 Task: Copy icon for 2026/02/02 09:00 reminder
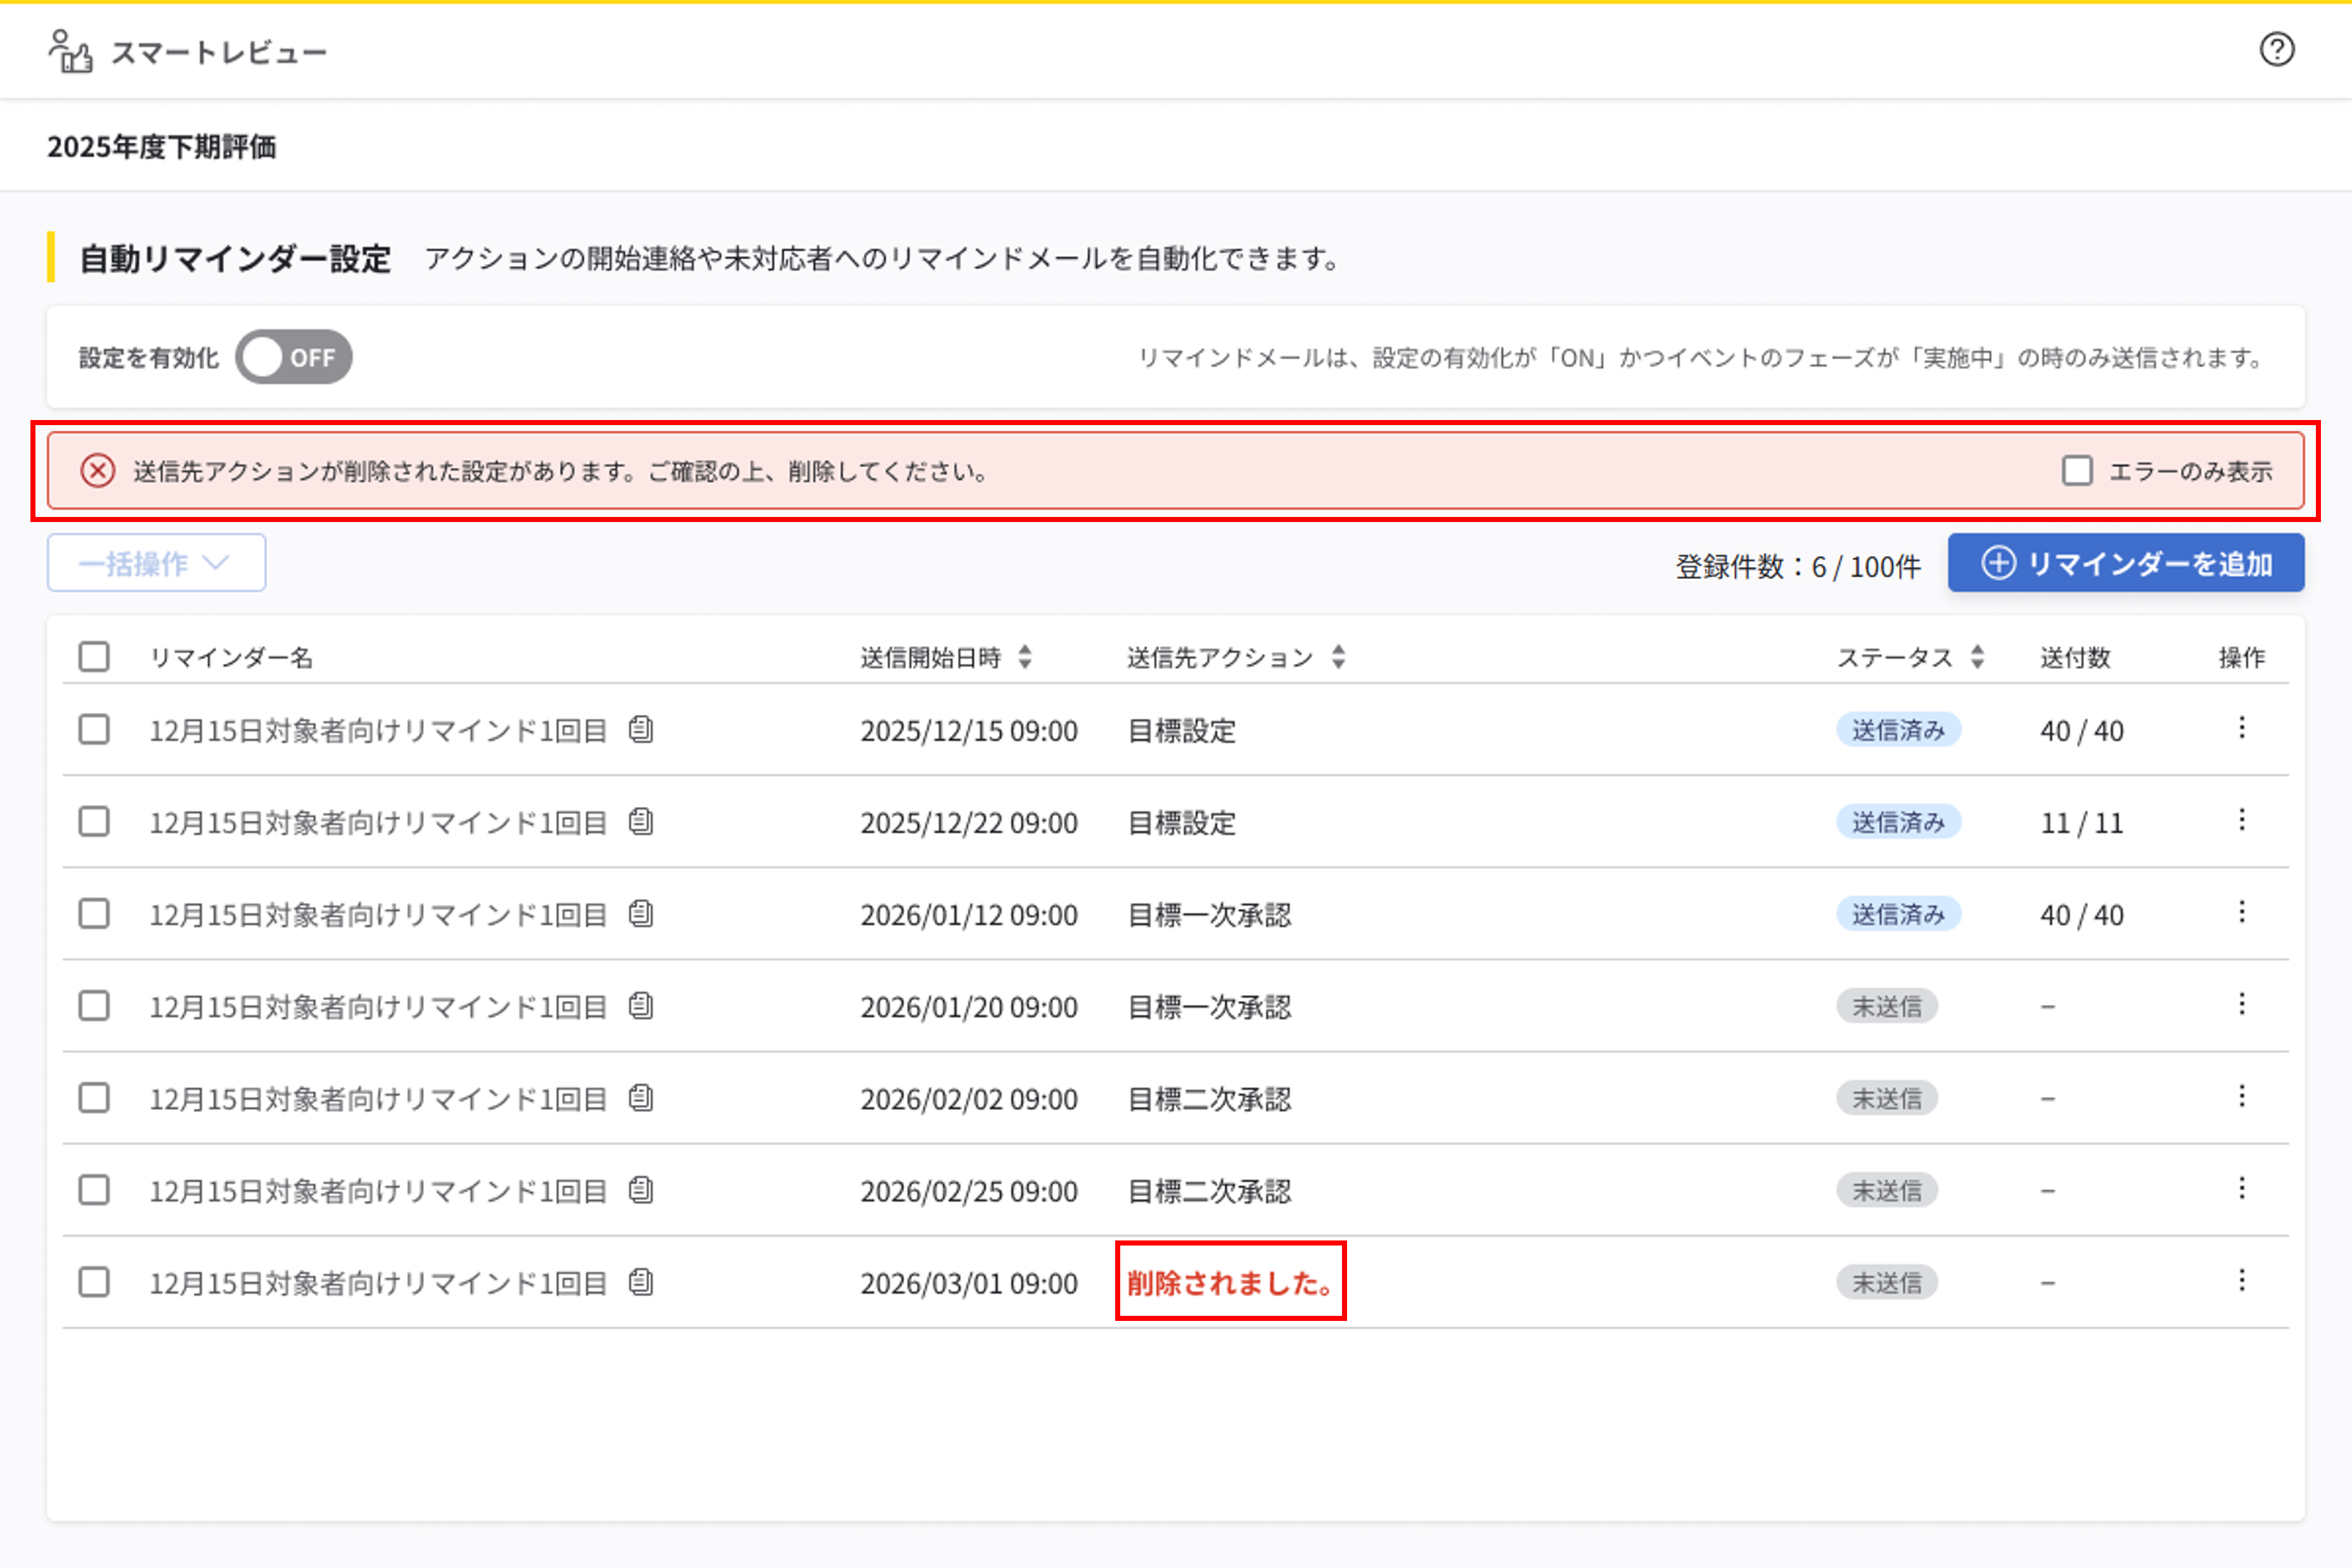point(641,1098)
